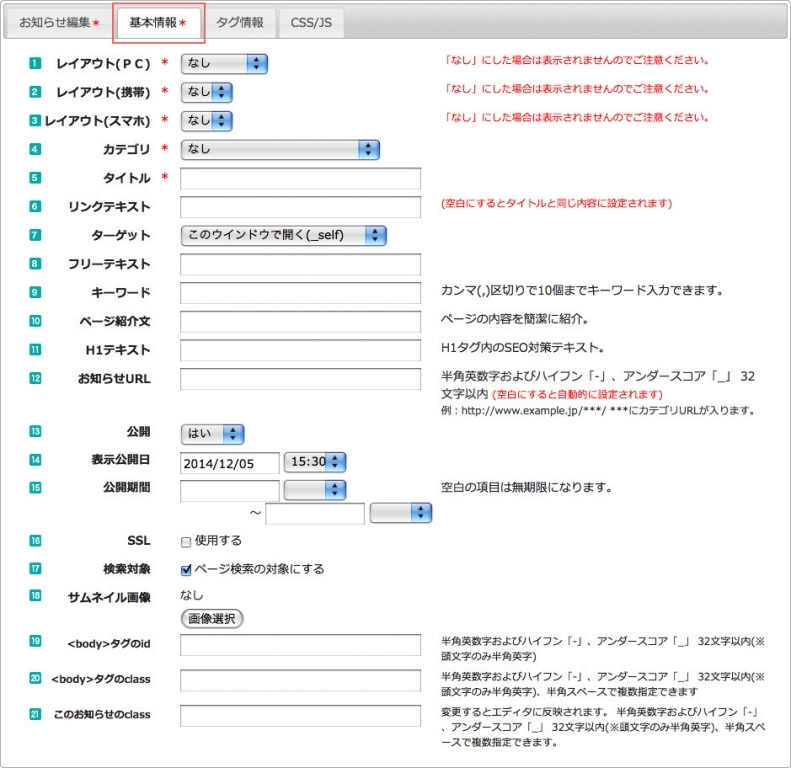Open the 公開期間 end time dropdown after ～
Screen dimensions: 791x768
click(x=401, y=513)
